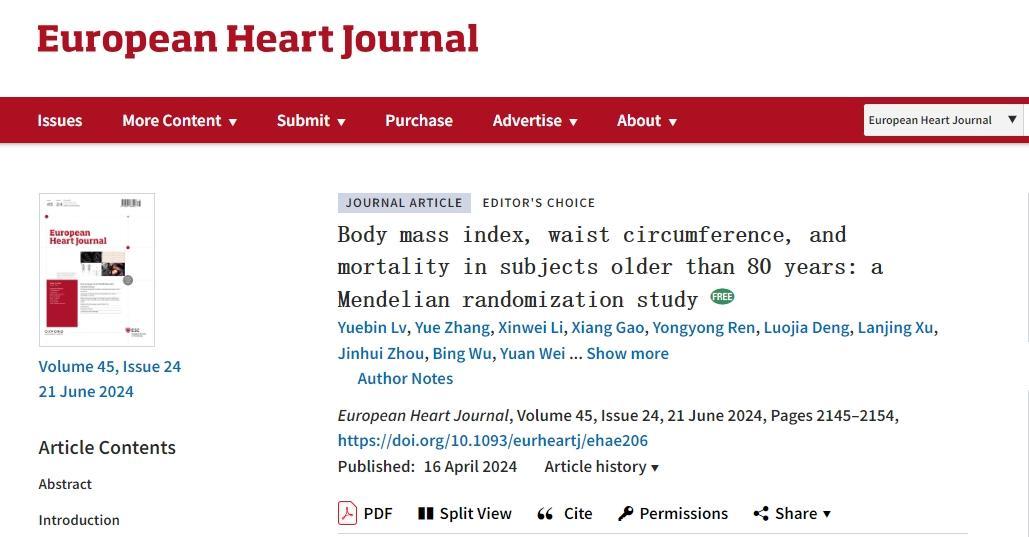Expand the Advertise dropdown

pyautogui.click(x=535, y=120)
